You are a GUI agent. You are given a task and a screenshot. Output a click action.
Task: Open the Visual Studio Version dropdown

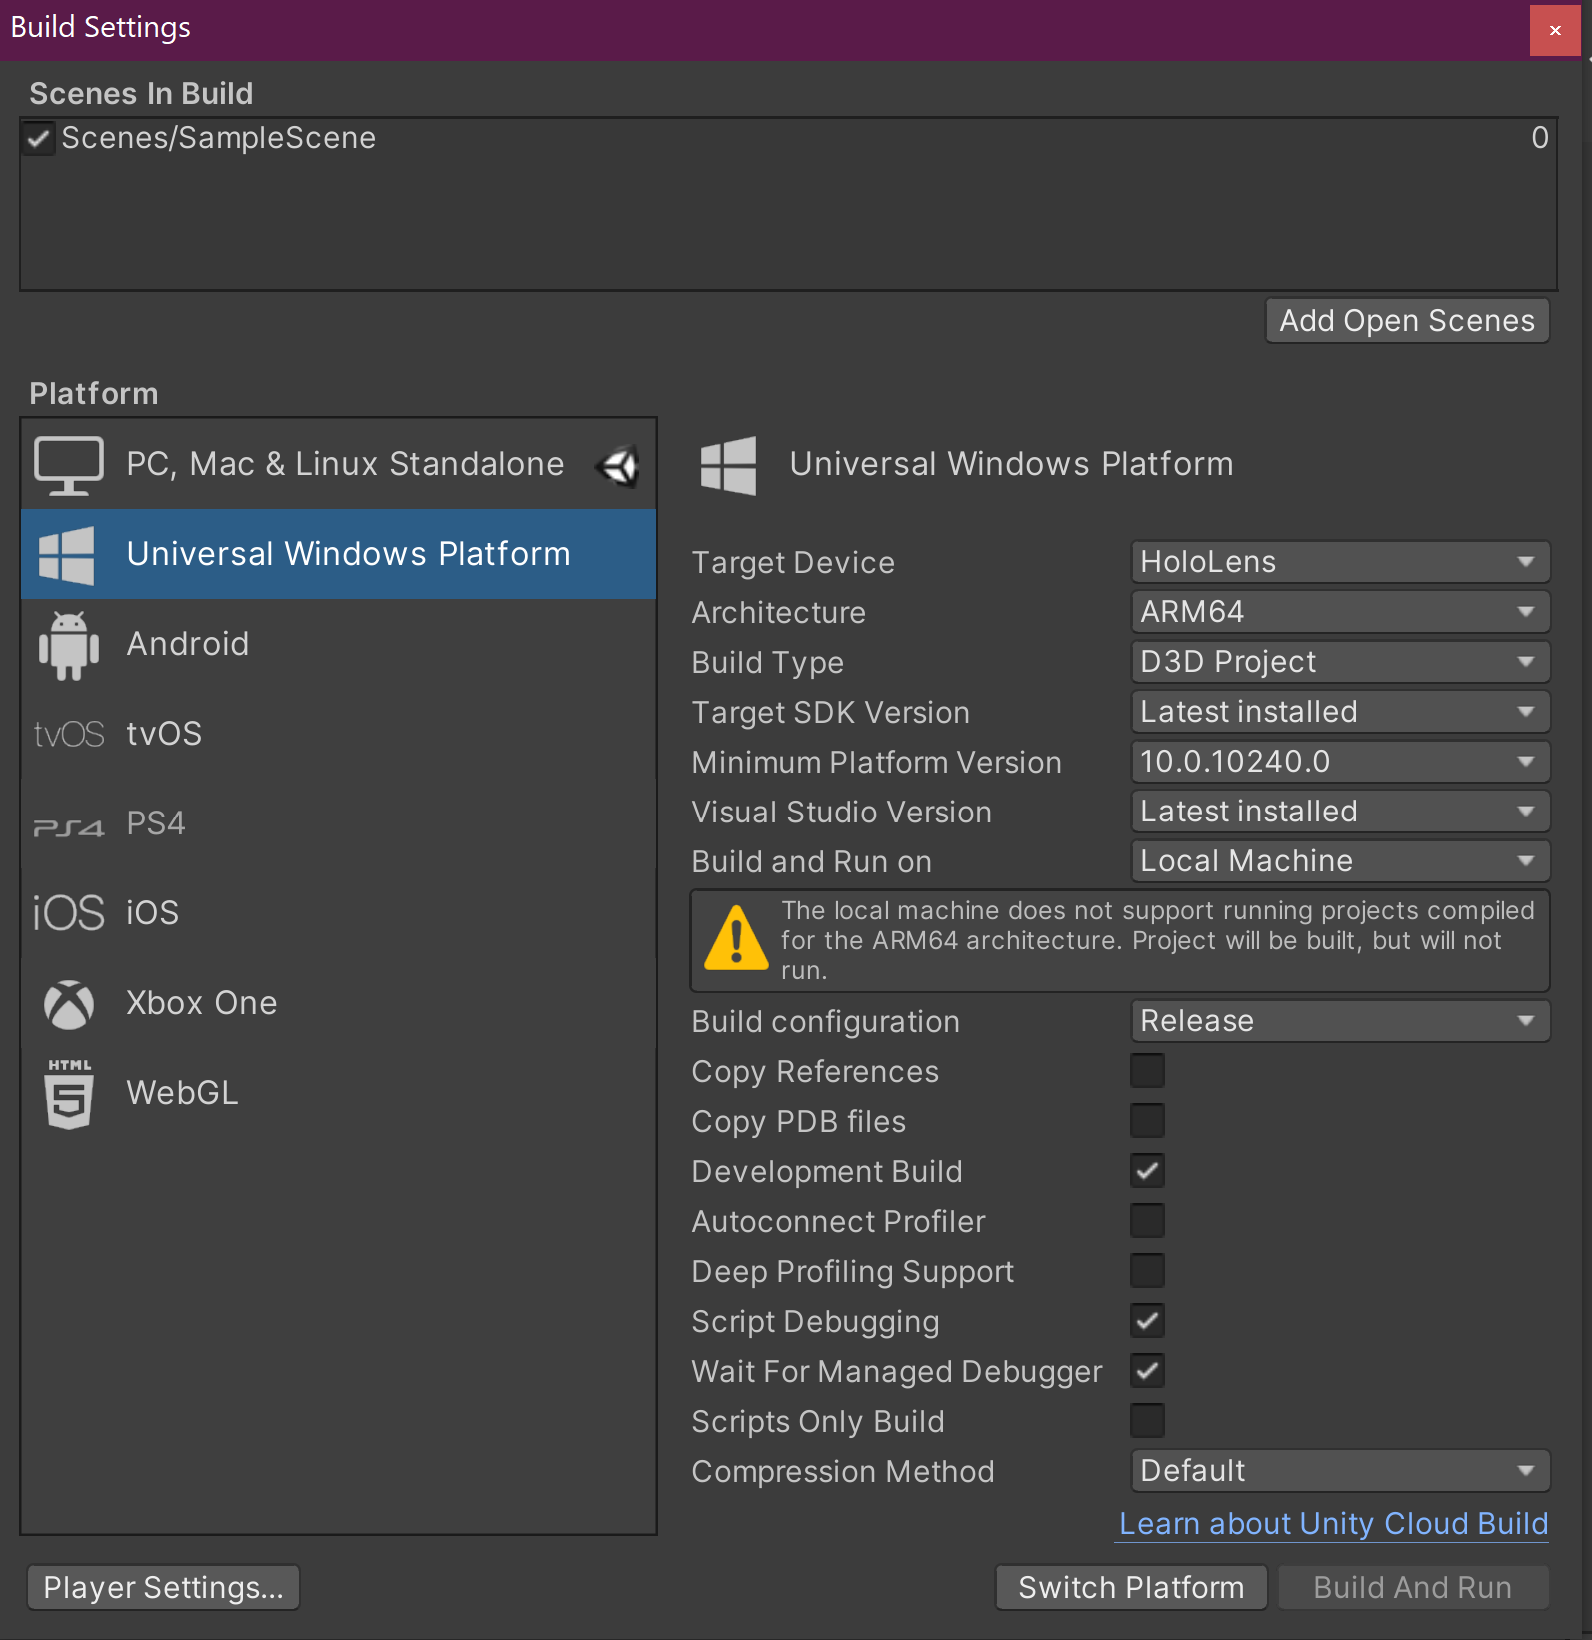pyautogui.click(x=1340, y=812)
